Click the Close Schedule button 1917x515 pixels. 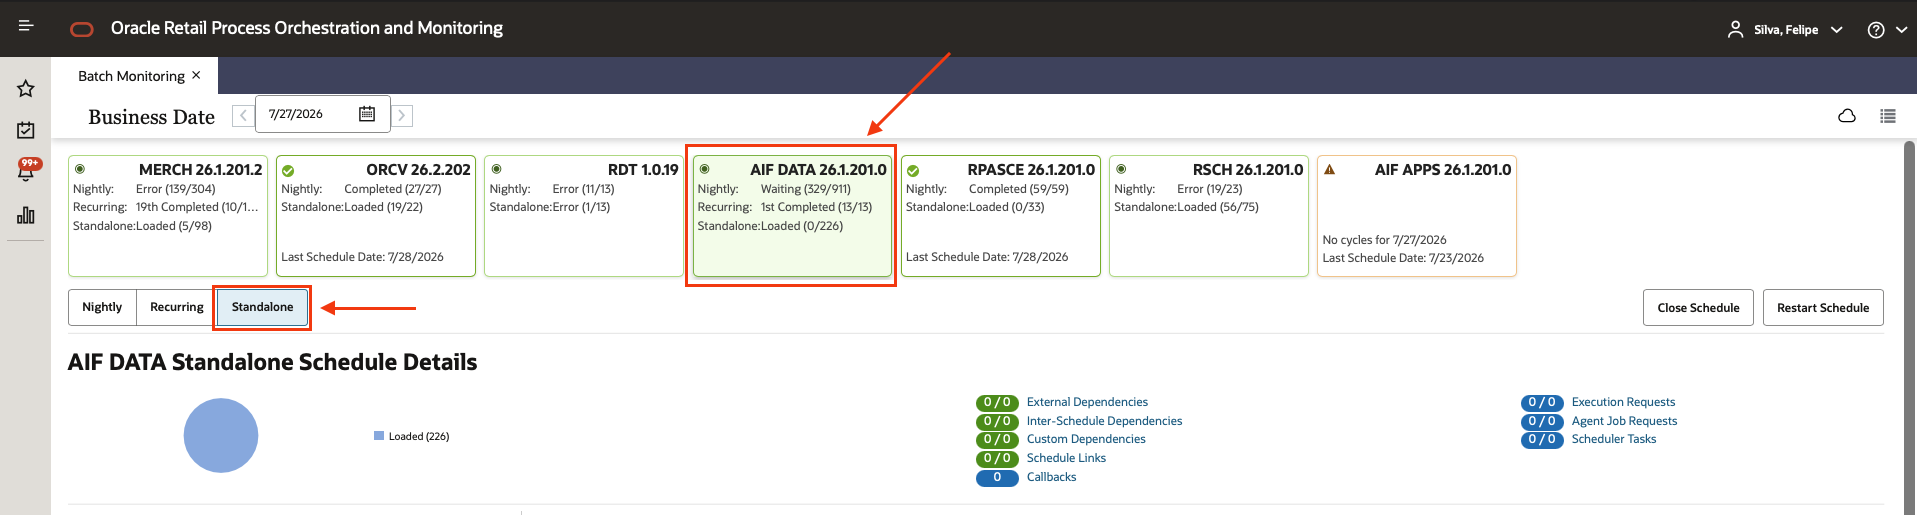point(1698,308)
